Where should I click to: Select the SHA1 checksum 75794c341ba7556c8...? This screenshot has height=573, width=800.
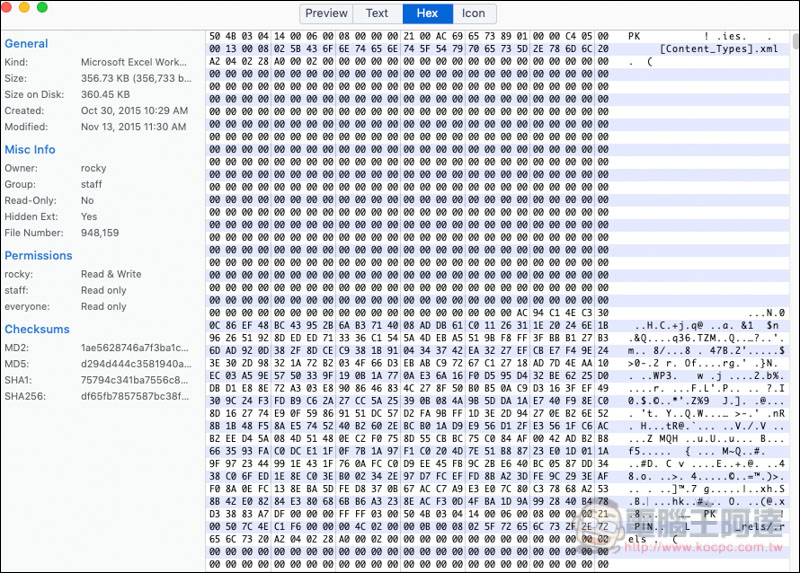coord(135,380)
